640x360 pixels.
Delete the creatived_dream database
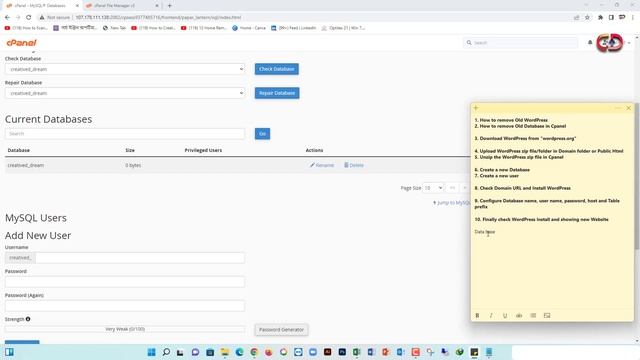(354, 165)
